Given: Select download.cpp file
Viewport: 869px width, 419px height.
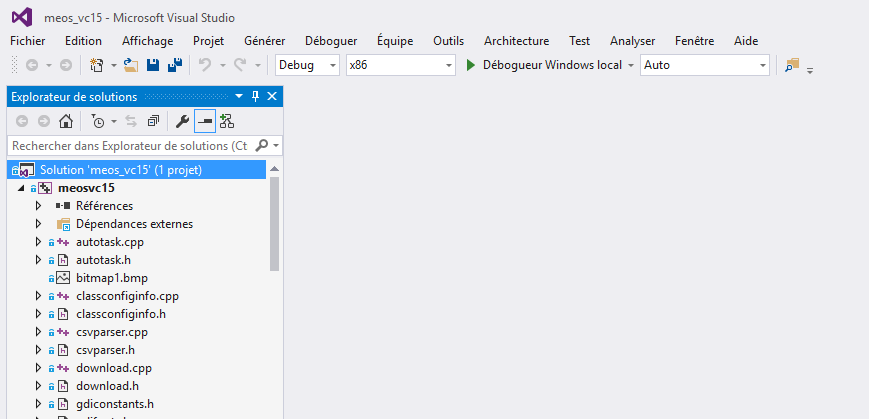Looking at the screenshot, I should click(114, 368).
